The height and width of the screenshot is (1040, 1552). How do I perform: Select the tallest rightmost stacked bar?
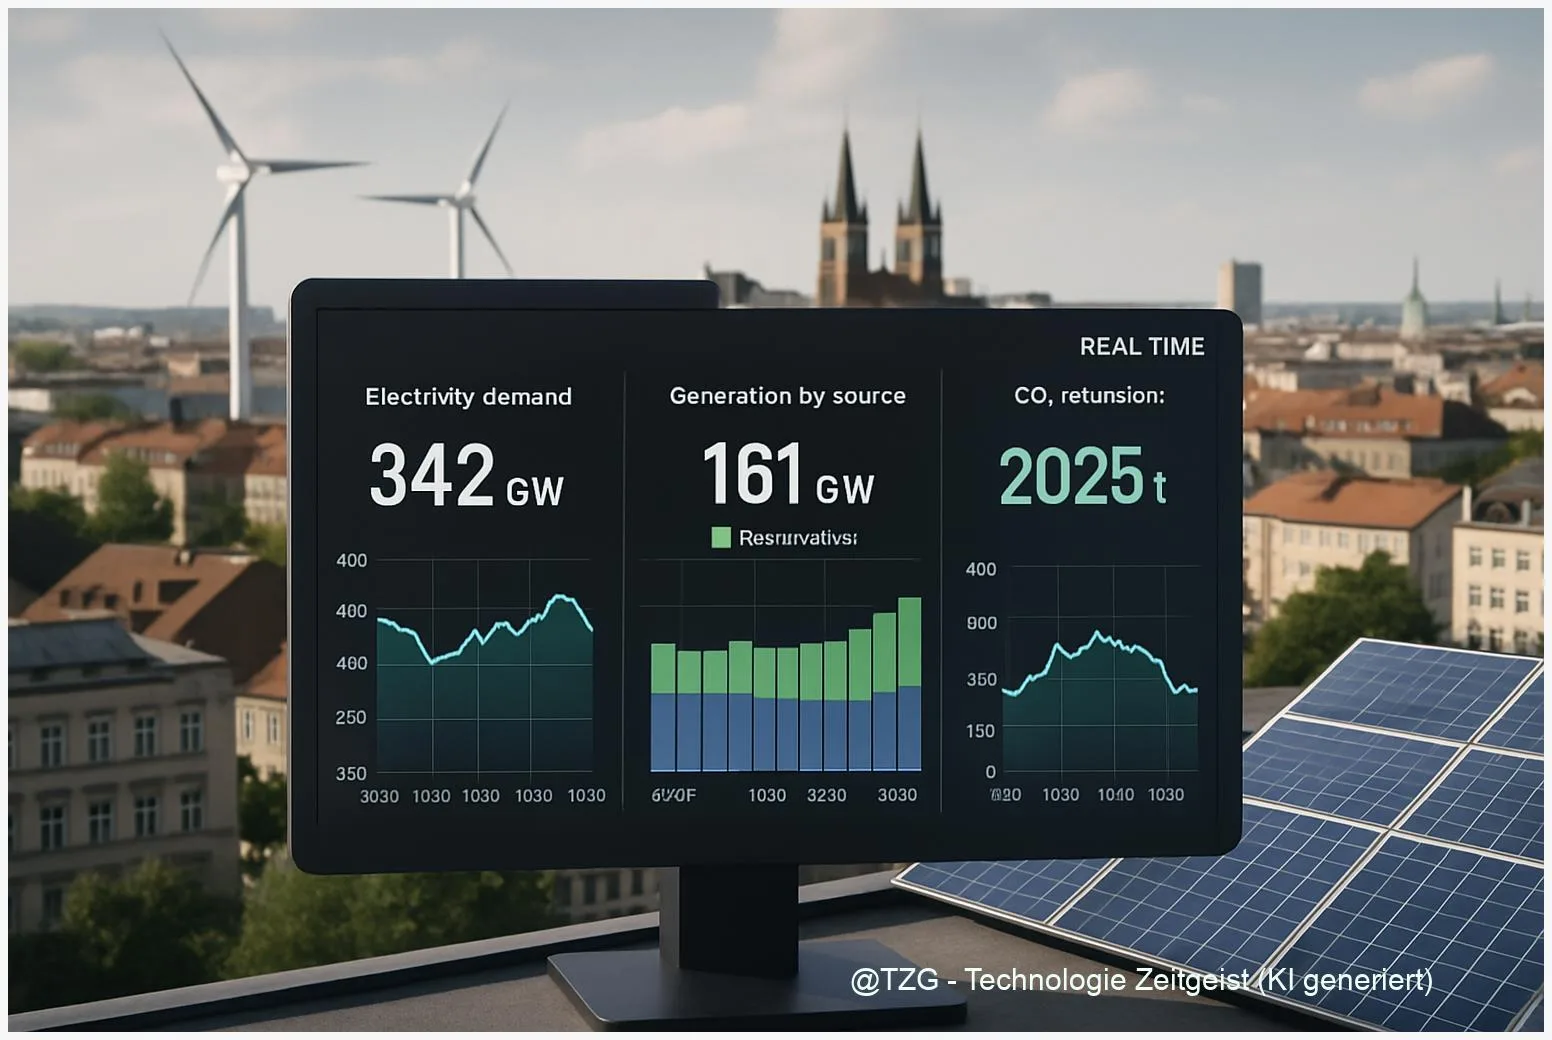[x=909, y=684]
